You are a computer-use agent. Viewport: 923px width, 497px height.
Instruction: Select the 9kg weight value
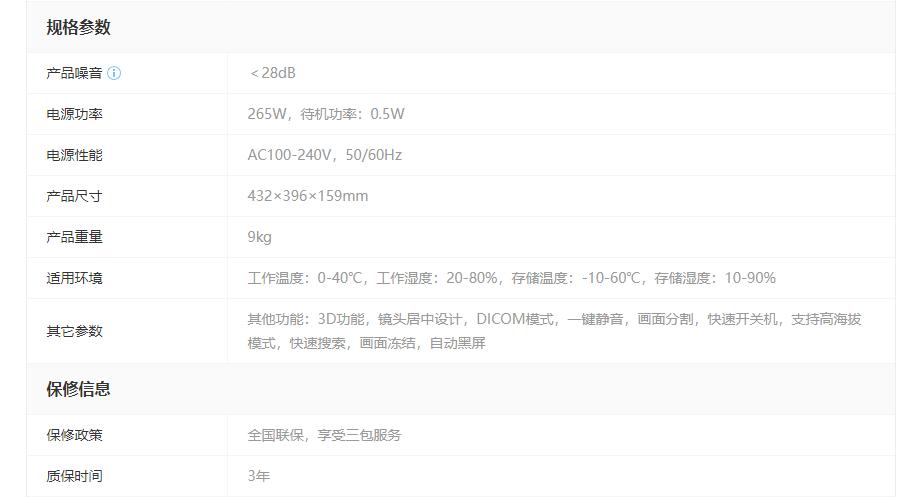coord(259,237)
